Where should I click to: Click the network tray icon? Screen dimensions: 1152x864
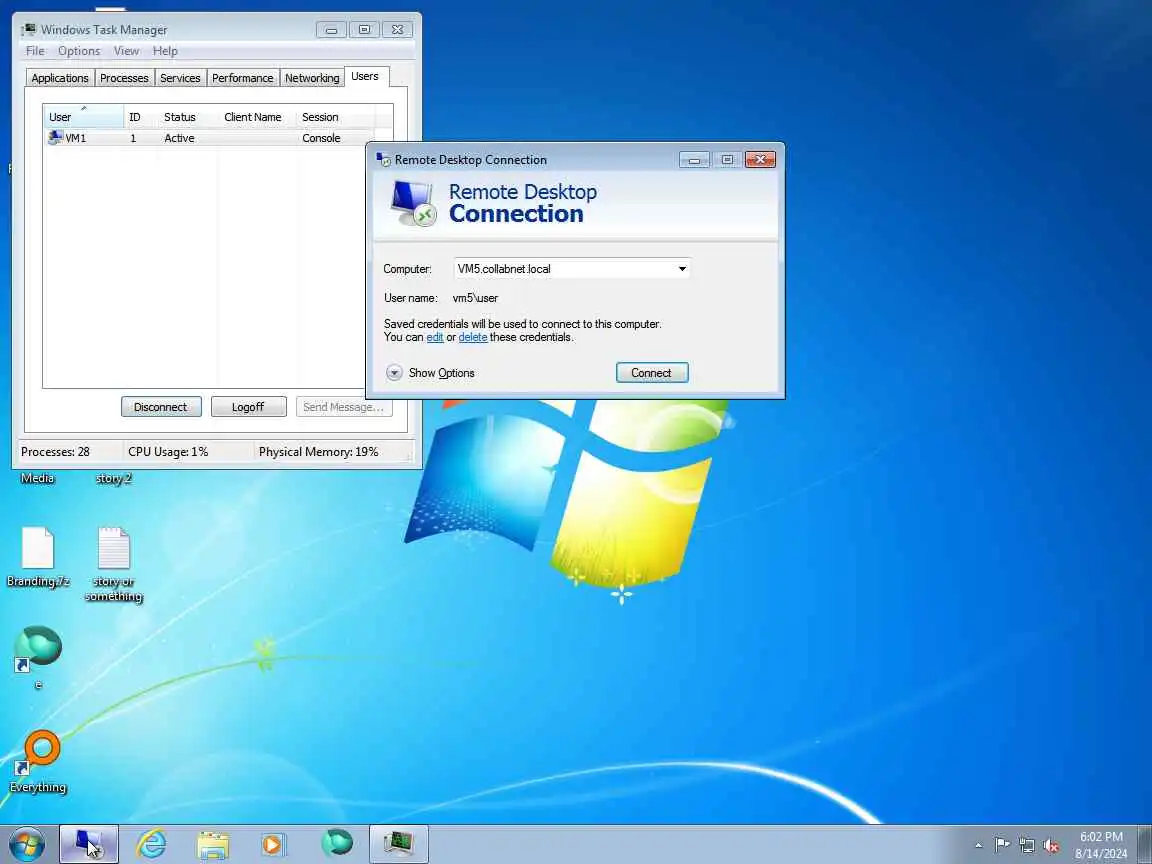(1026, 845)
